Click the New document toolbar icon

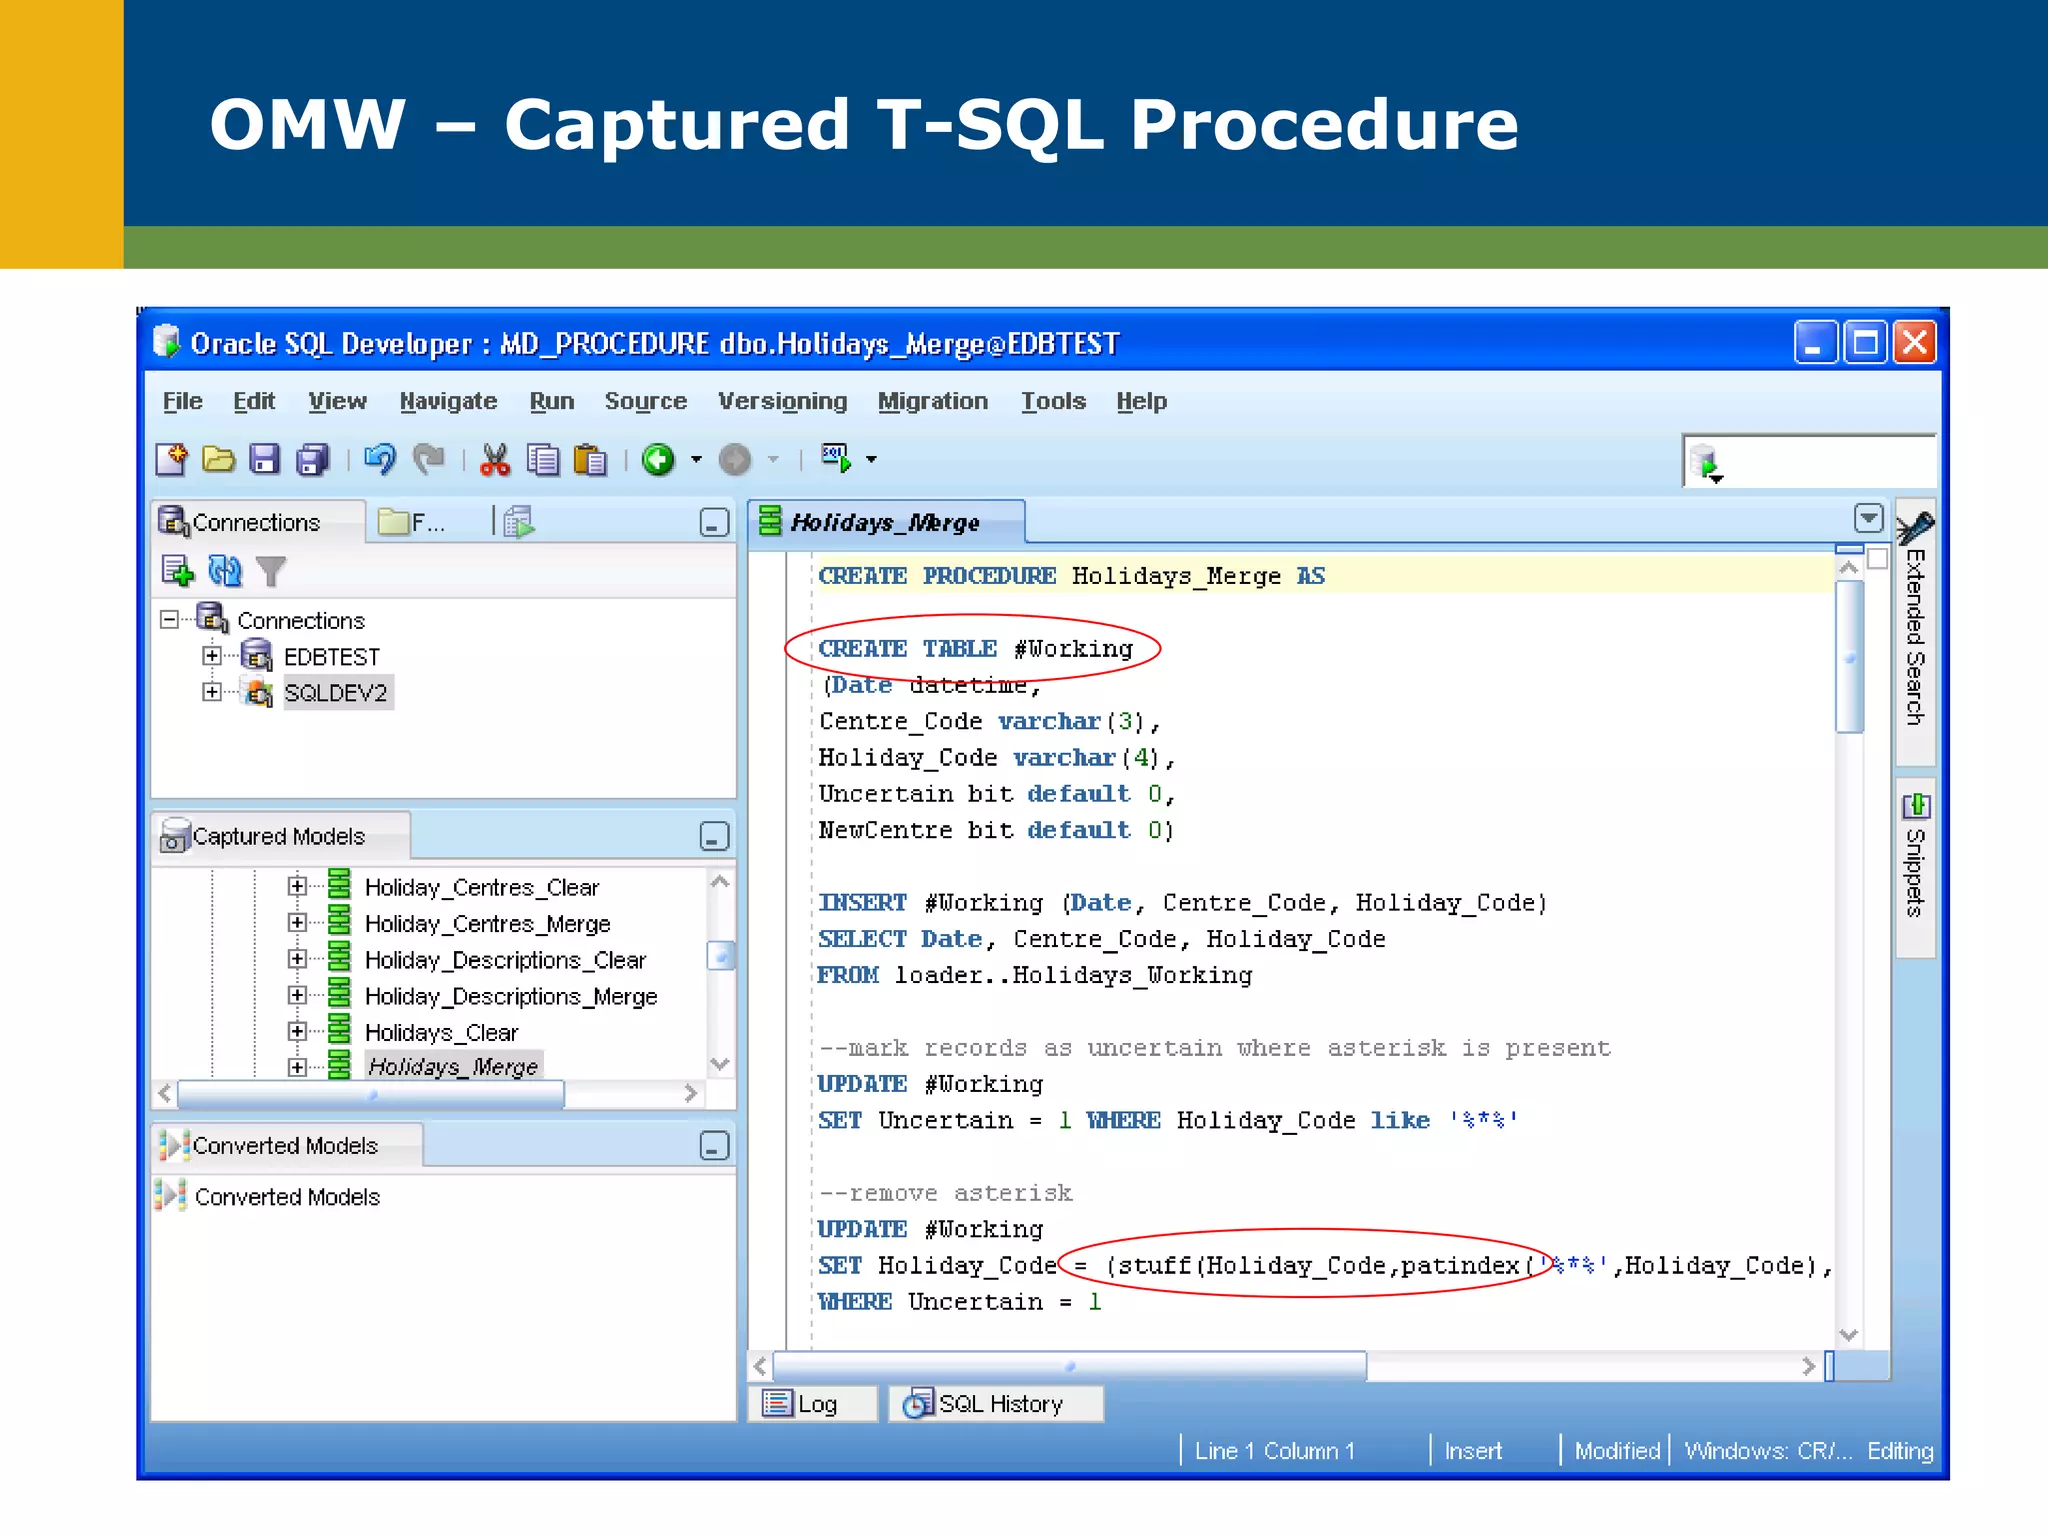point(172,460)
